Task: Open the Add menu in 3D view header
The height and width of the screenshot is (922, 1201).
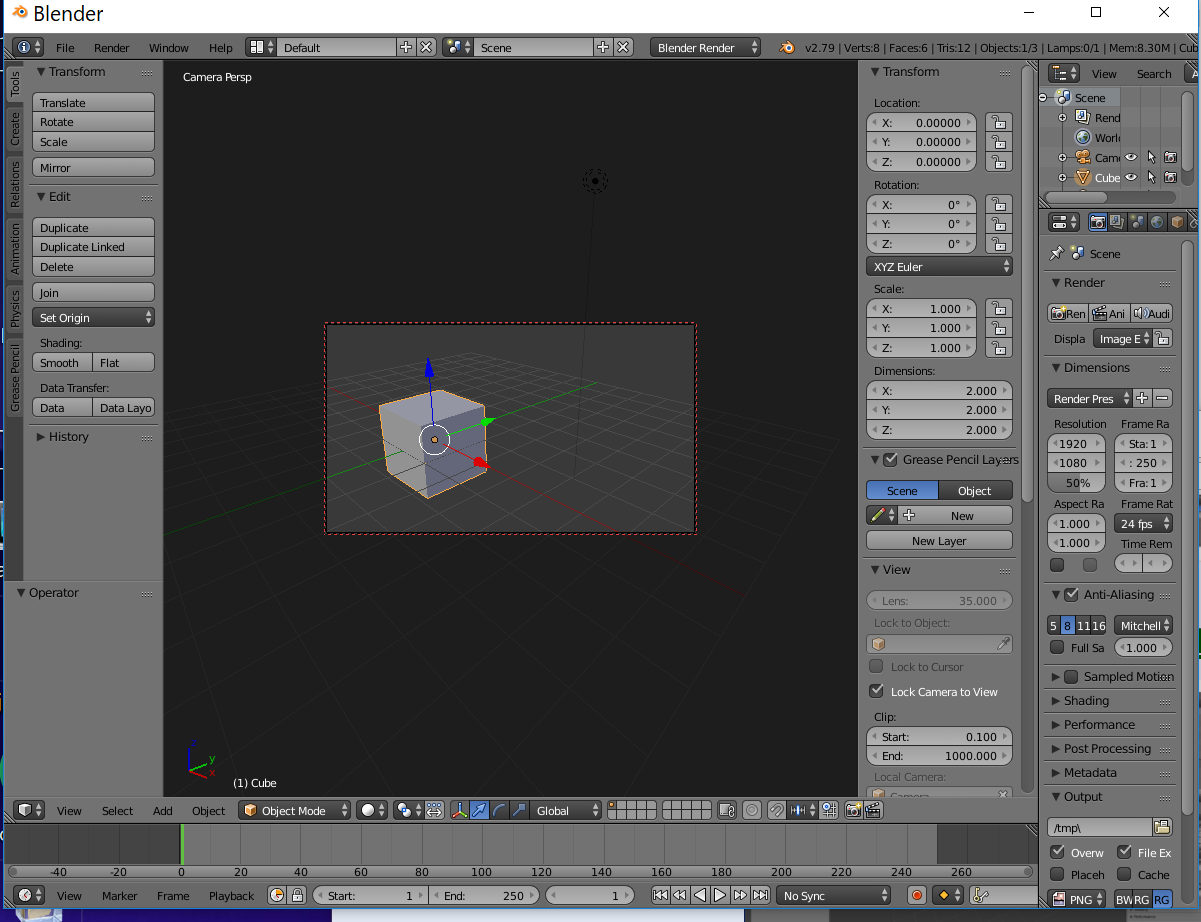Action: pos(163,811)
